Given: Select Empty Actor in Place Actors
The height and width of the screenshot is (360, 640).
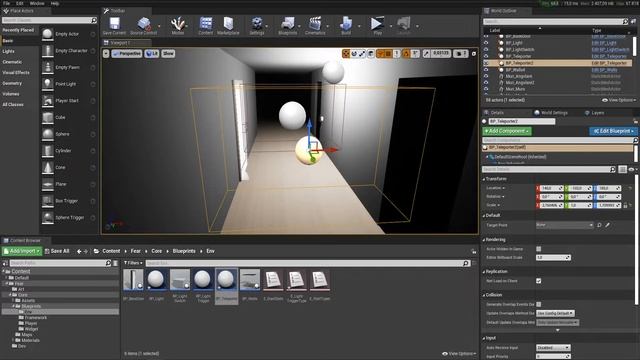Looking at the screenshot, I should 69,34.
